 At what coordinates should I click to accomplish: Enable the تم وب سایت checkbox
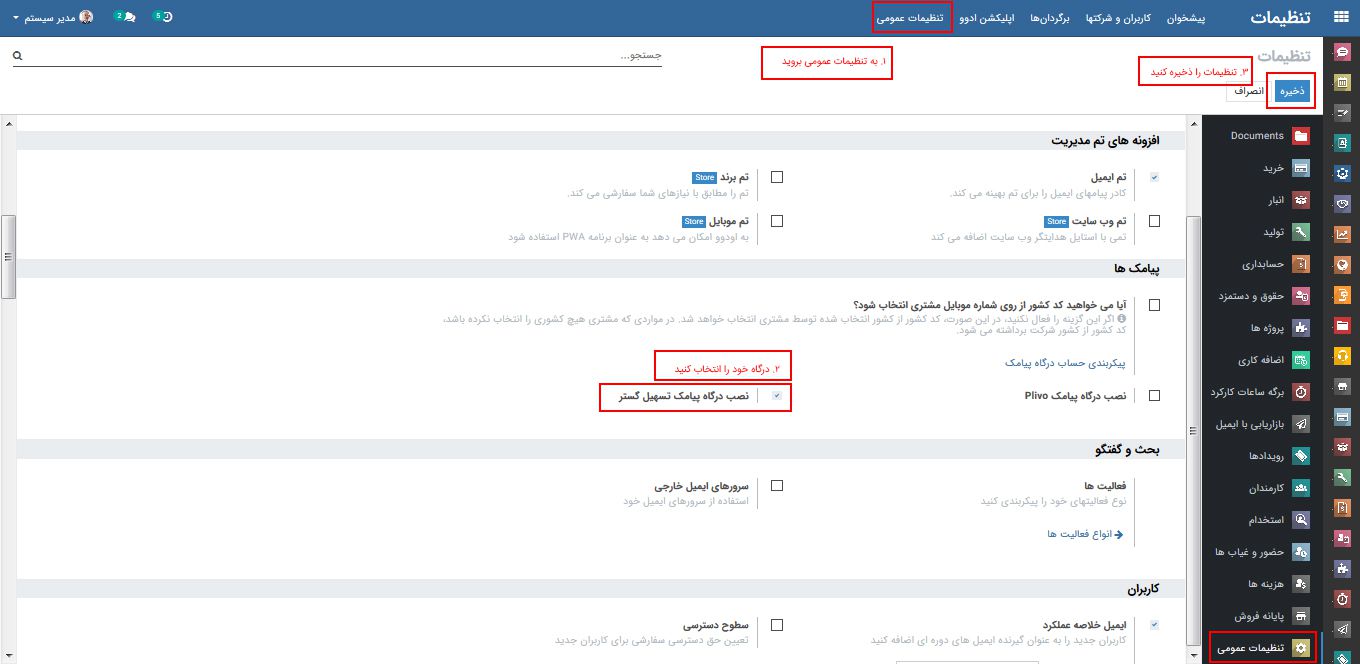(1155, 221)
